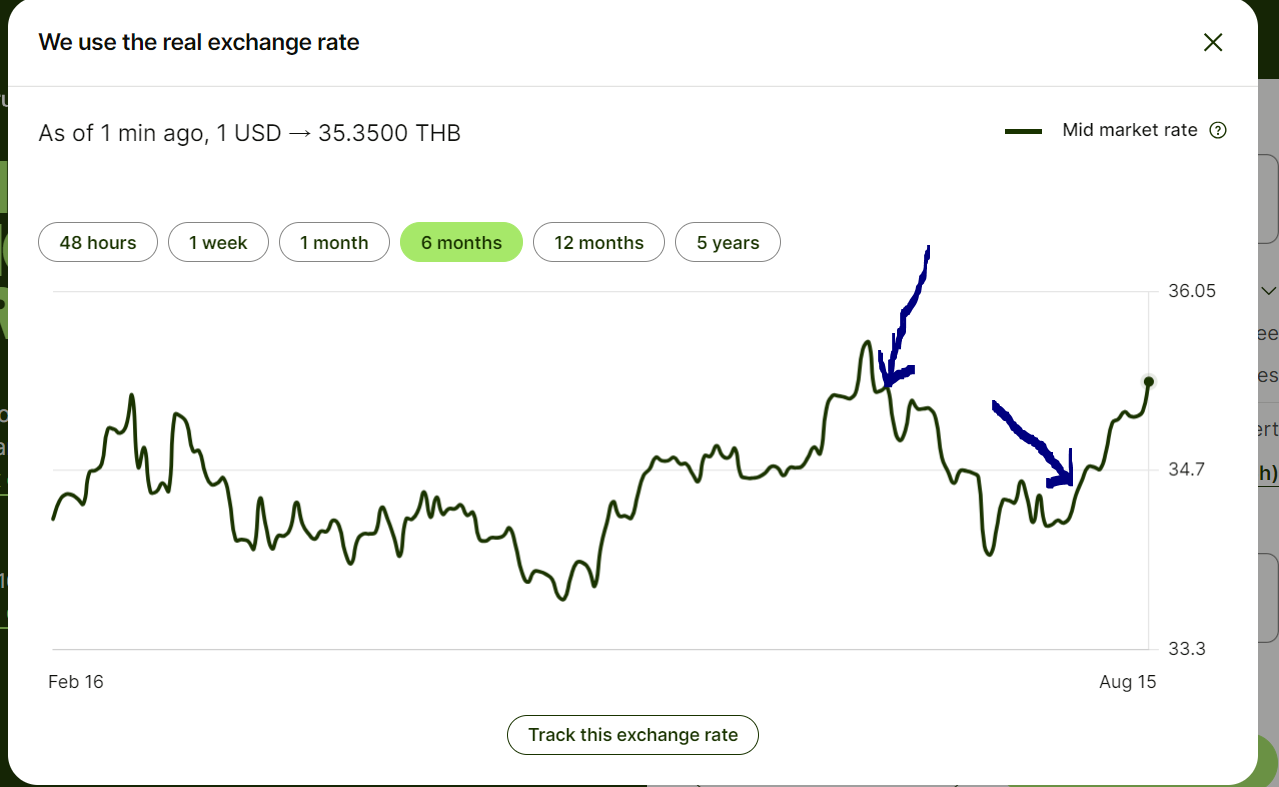Click Track this exchange rate button
This screenshot has width=1279, height=787.
pyautogui.click(x=633, y=735)
